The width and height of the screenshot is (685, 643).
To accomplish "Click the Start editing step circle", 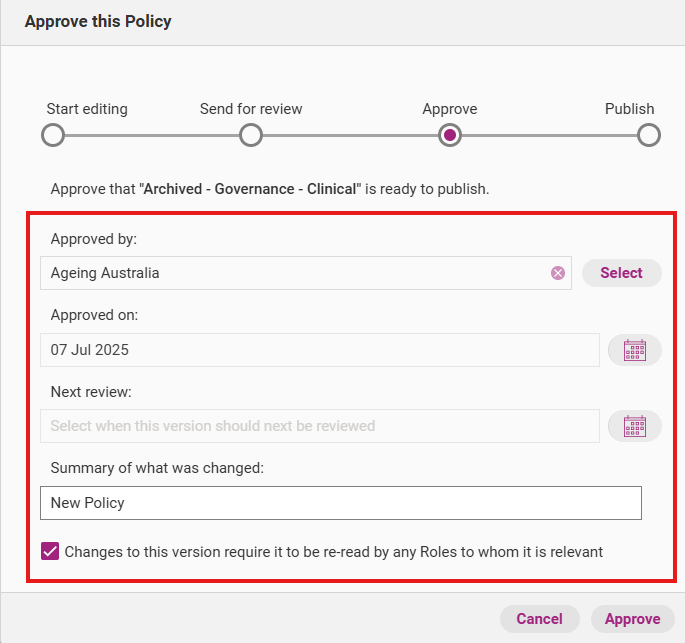I will tap(53, 135).
